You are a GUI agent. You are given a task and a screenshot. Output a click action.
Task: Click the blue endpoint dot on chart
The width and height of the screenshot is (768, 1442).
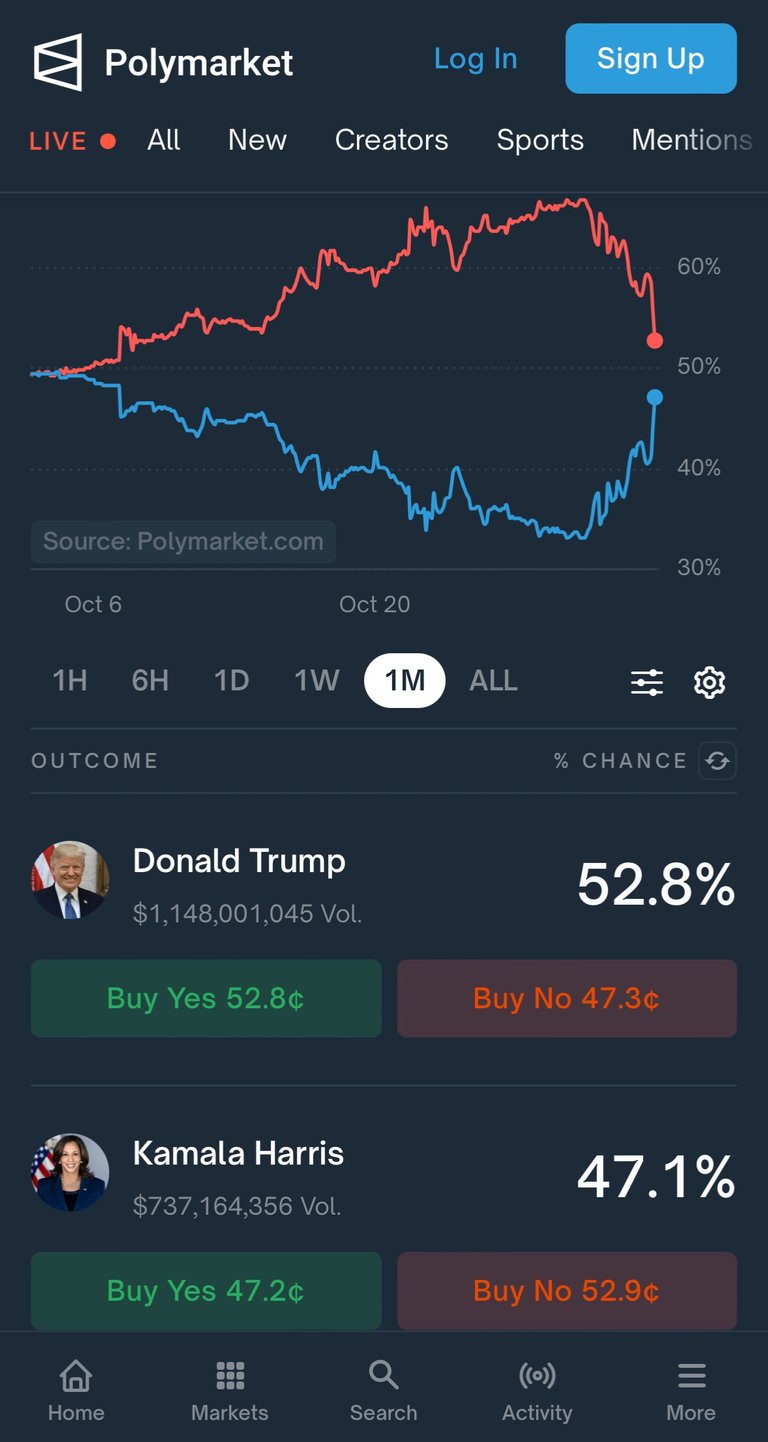655,397
